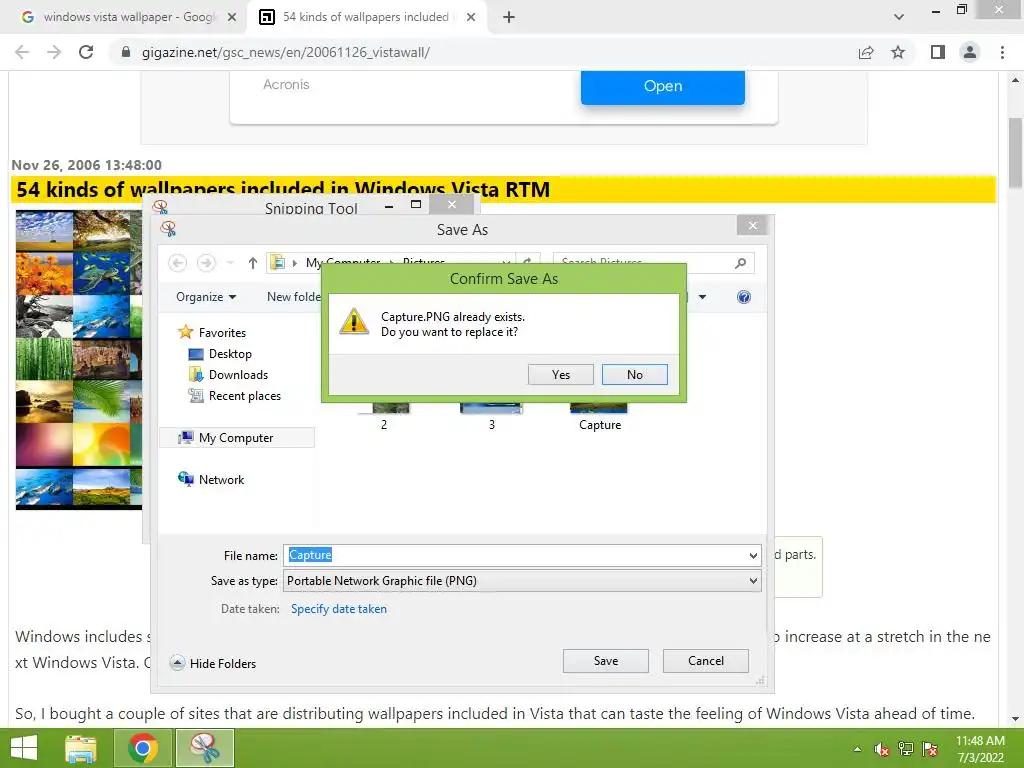
Task: Select file thumbnail named 3
Action: coord(491,408)
